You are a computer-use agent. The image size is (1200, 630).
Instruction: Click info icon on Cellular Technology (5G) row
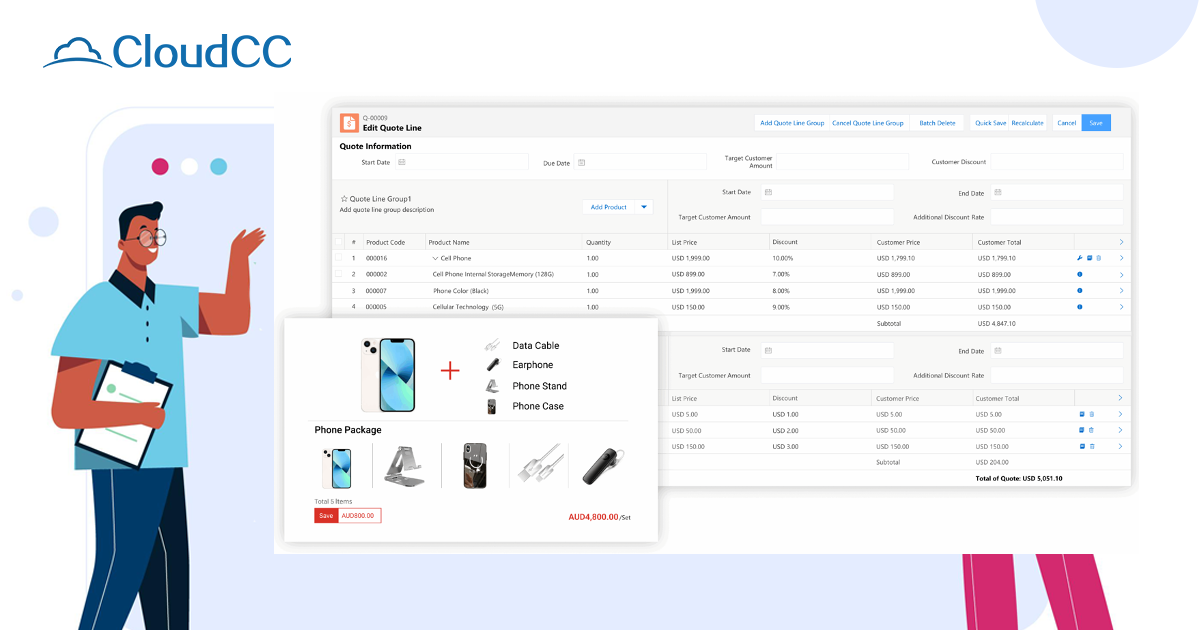1079,307
